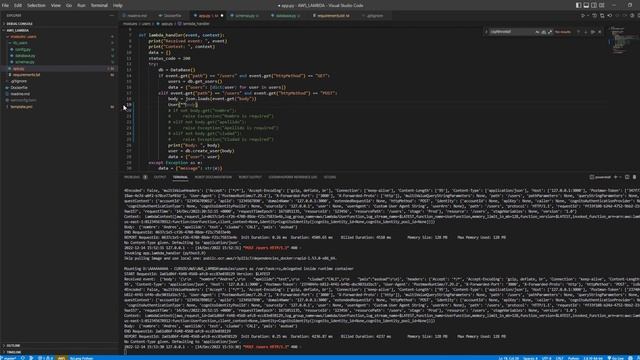Open .gitignore in the explorer tree
Image resolution: width=640 pixels, height=360 pixels.
point(59,81)
